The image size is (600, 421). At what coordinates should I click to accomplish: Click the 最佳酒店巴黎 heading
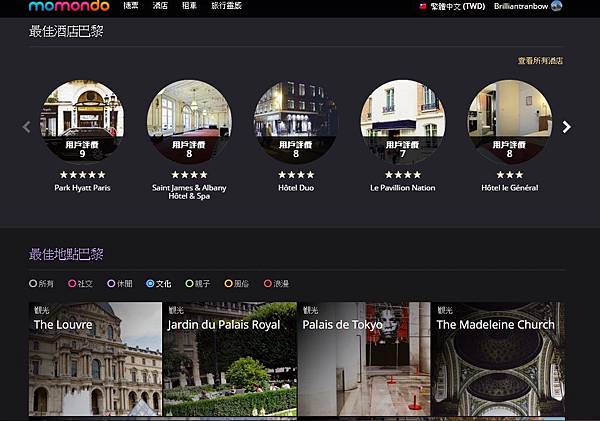point(66,31)
